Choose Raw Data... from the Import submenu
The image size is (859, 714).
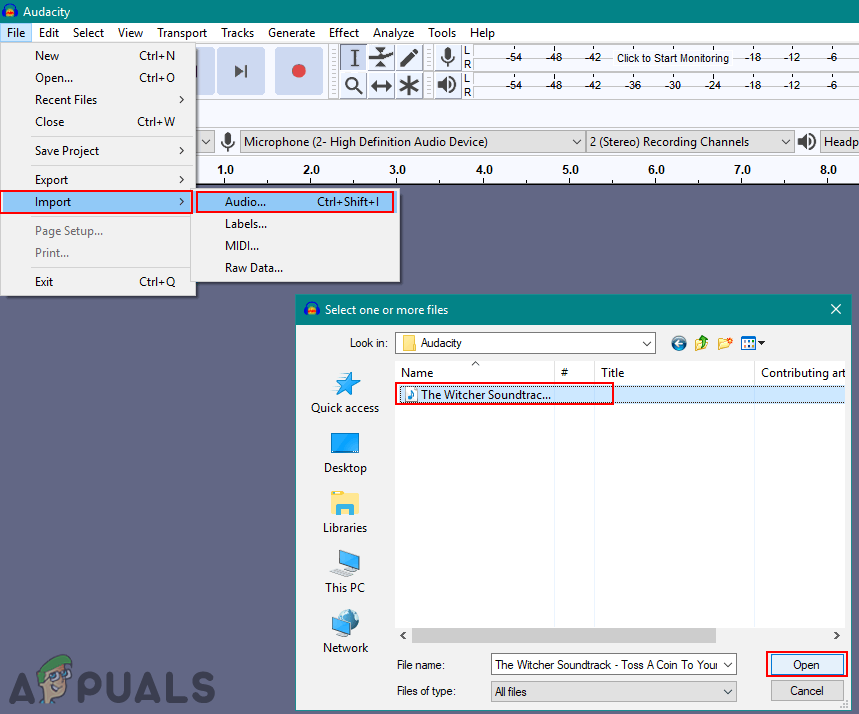[x=295, y=268]
